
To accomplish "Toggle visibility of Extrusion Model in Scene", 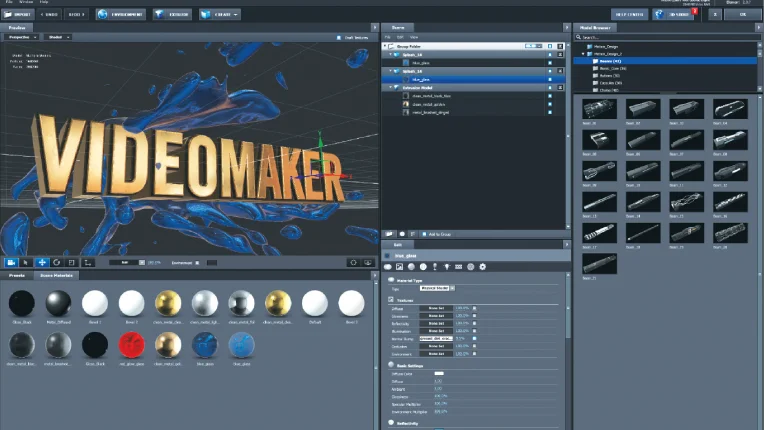I will [550, 88].
